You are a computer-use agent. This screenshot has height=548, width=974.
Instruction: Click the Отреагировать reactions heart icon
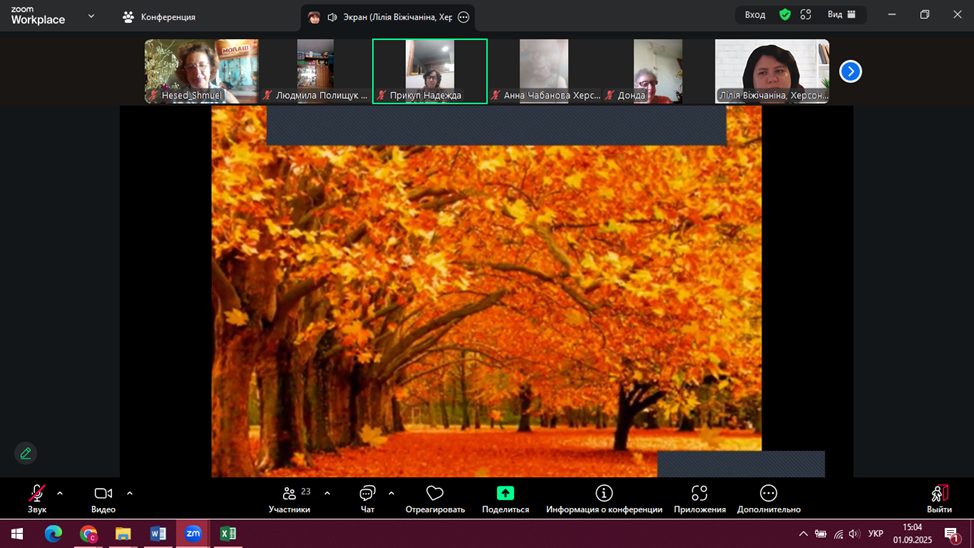pos(434,497)
